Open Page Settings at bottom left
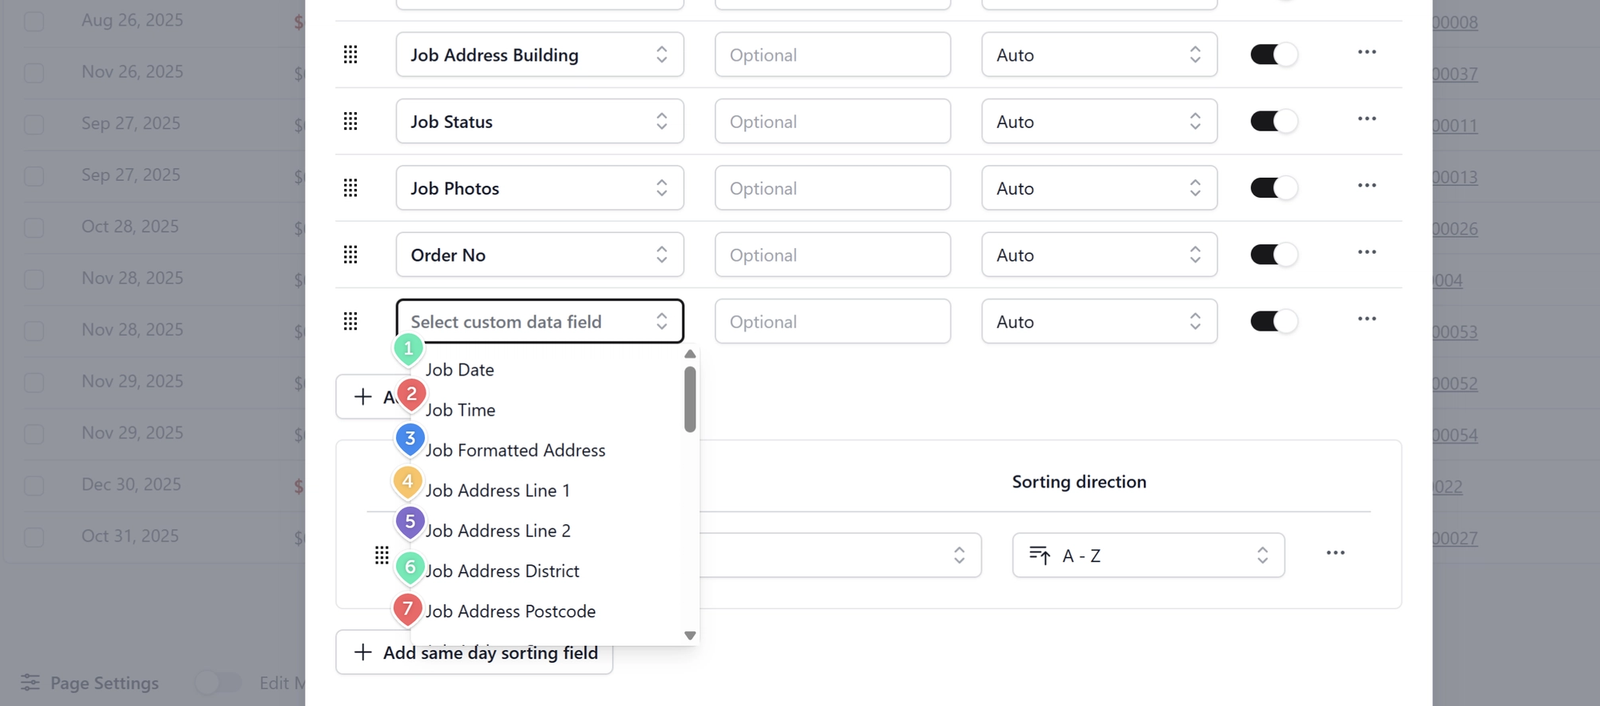Viewport: 1600px width, 706px height. 104,683
